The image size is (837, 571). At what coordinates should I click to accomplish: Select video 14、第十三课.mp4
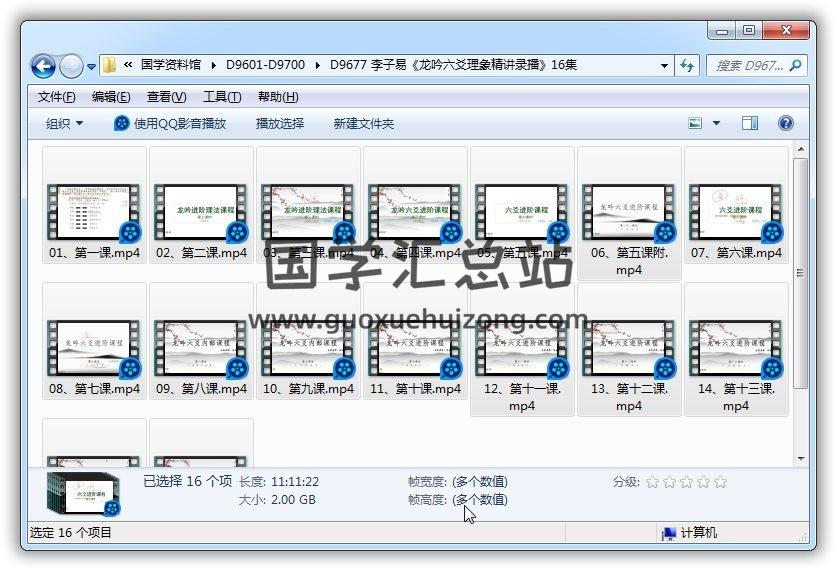(737, 350)
